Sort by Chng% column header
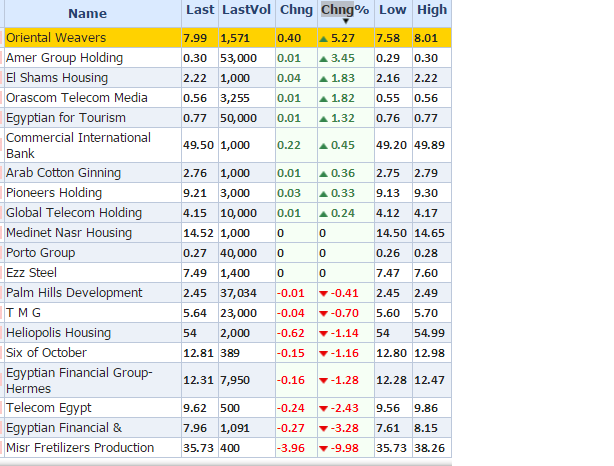This screenshot has height=466, width=614. [x=345, y=10]
